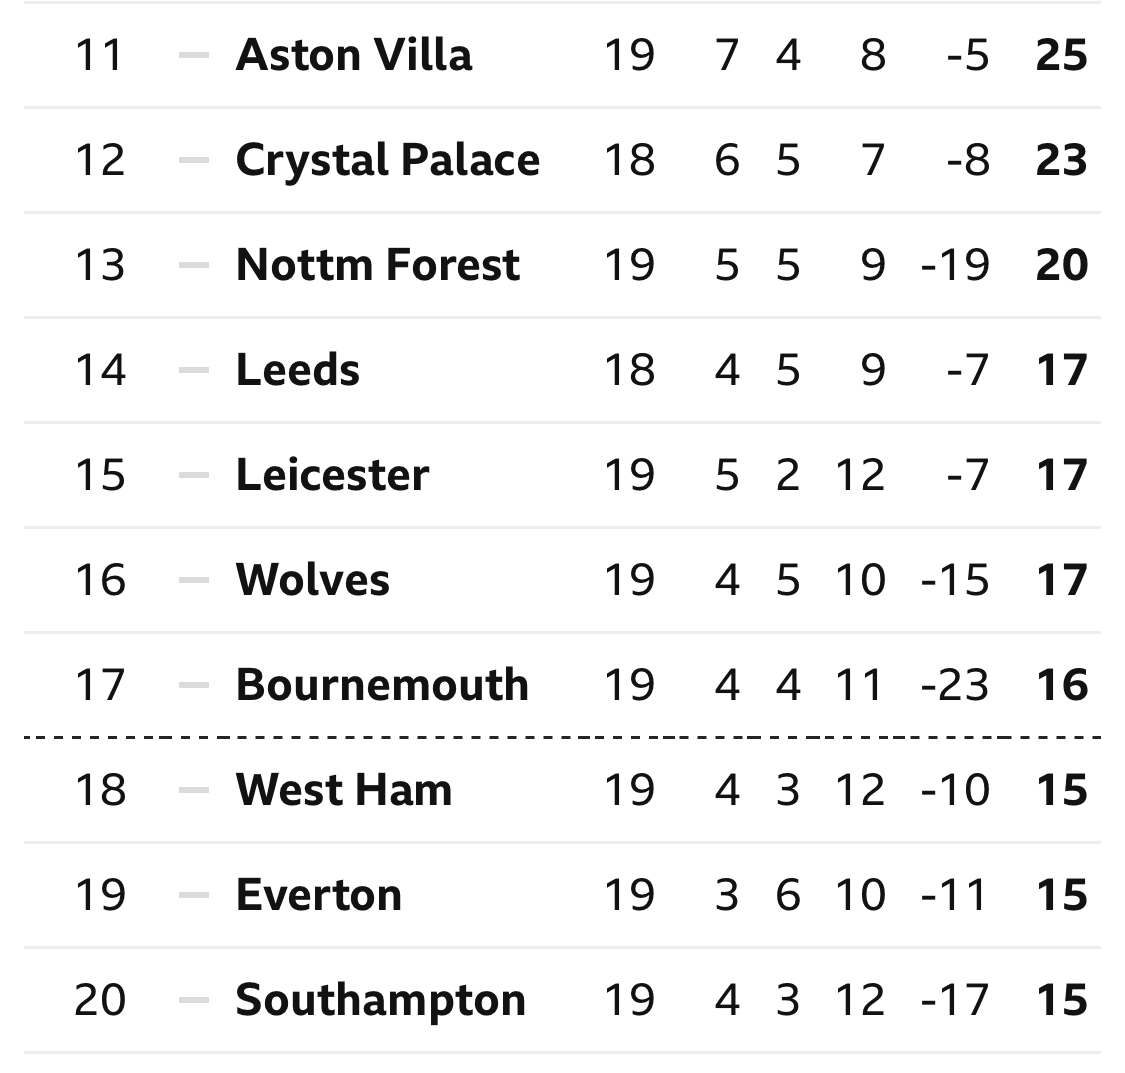Open the West Ham team link
The image size is (1125, 1073).
[x=344, y=789]
